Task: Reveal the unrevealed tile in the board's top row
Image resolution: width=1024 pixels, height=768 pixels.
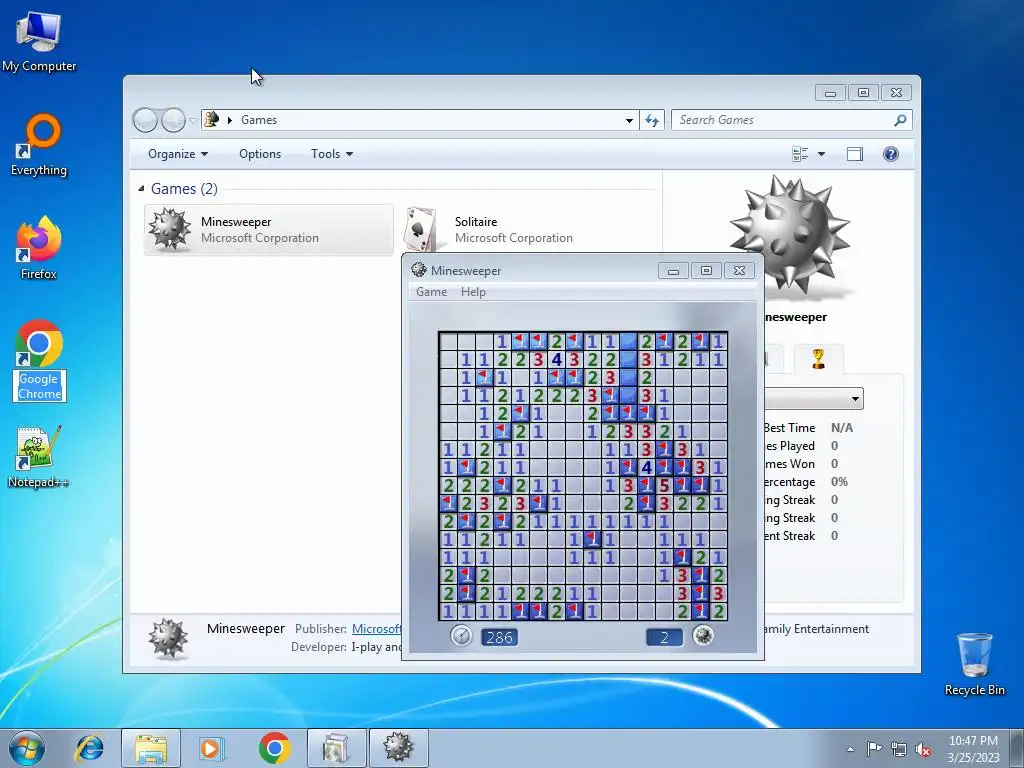Action: pos(628,342)
